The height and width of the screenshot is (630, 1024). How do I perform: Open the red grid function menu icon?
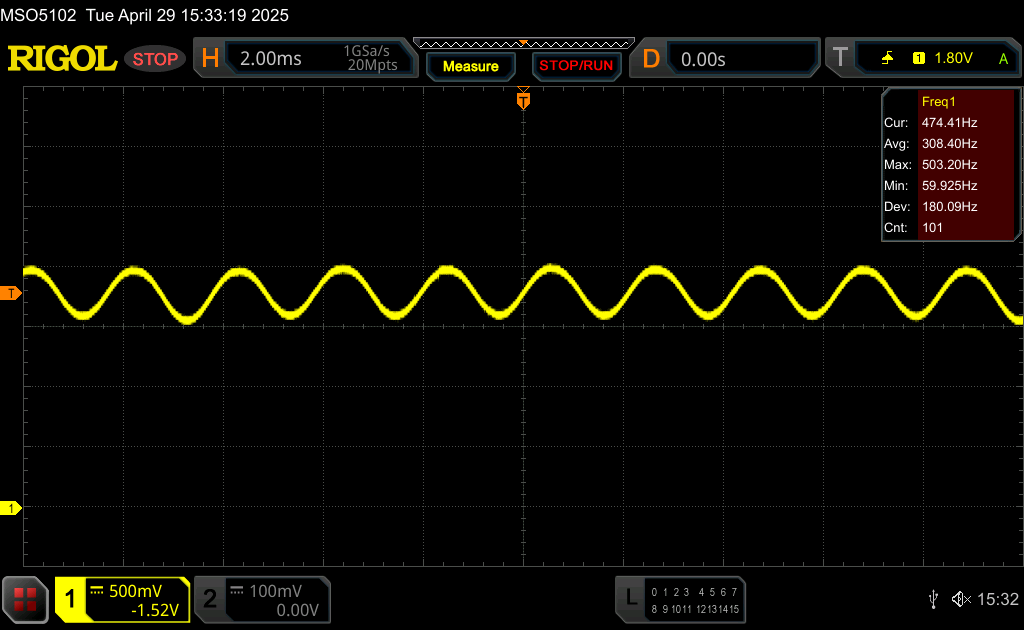point(26,599)
